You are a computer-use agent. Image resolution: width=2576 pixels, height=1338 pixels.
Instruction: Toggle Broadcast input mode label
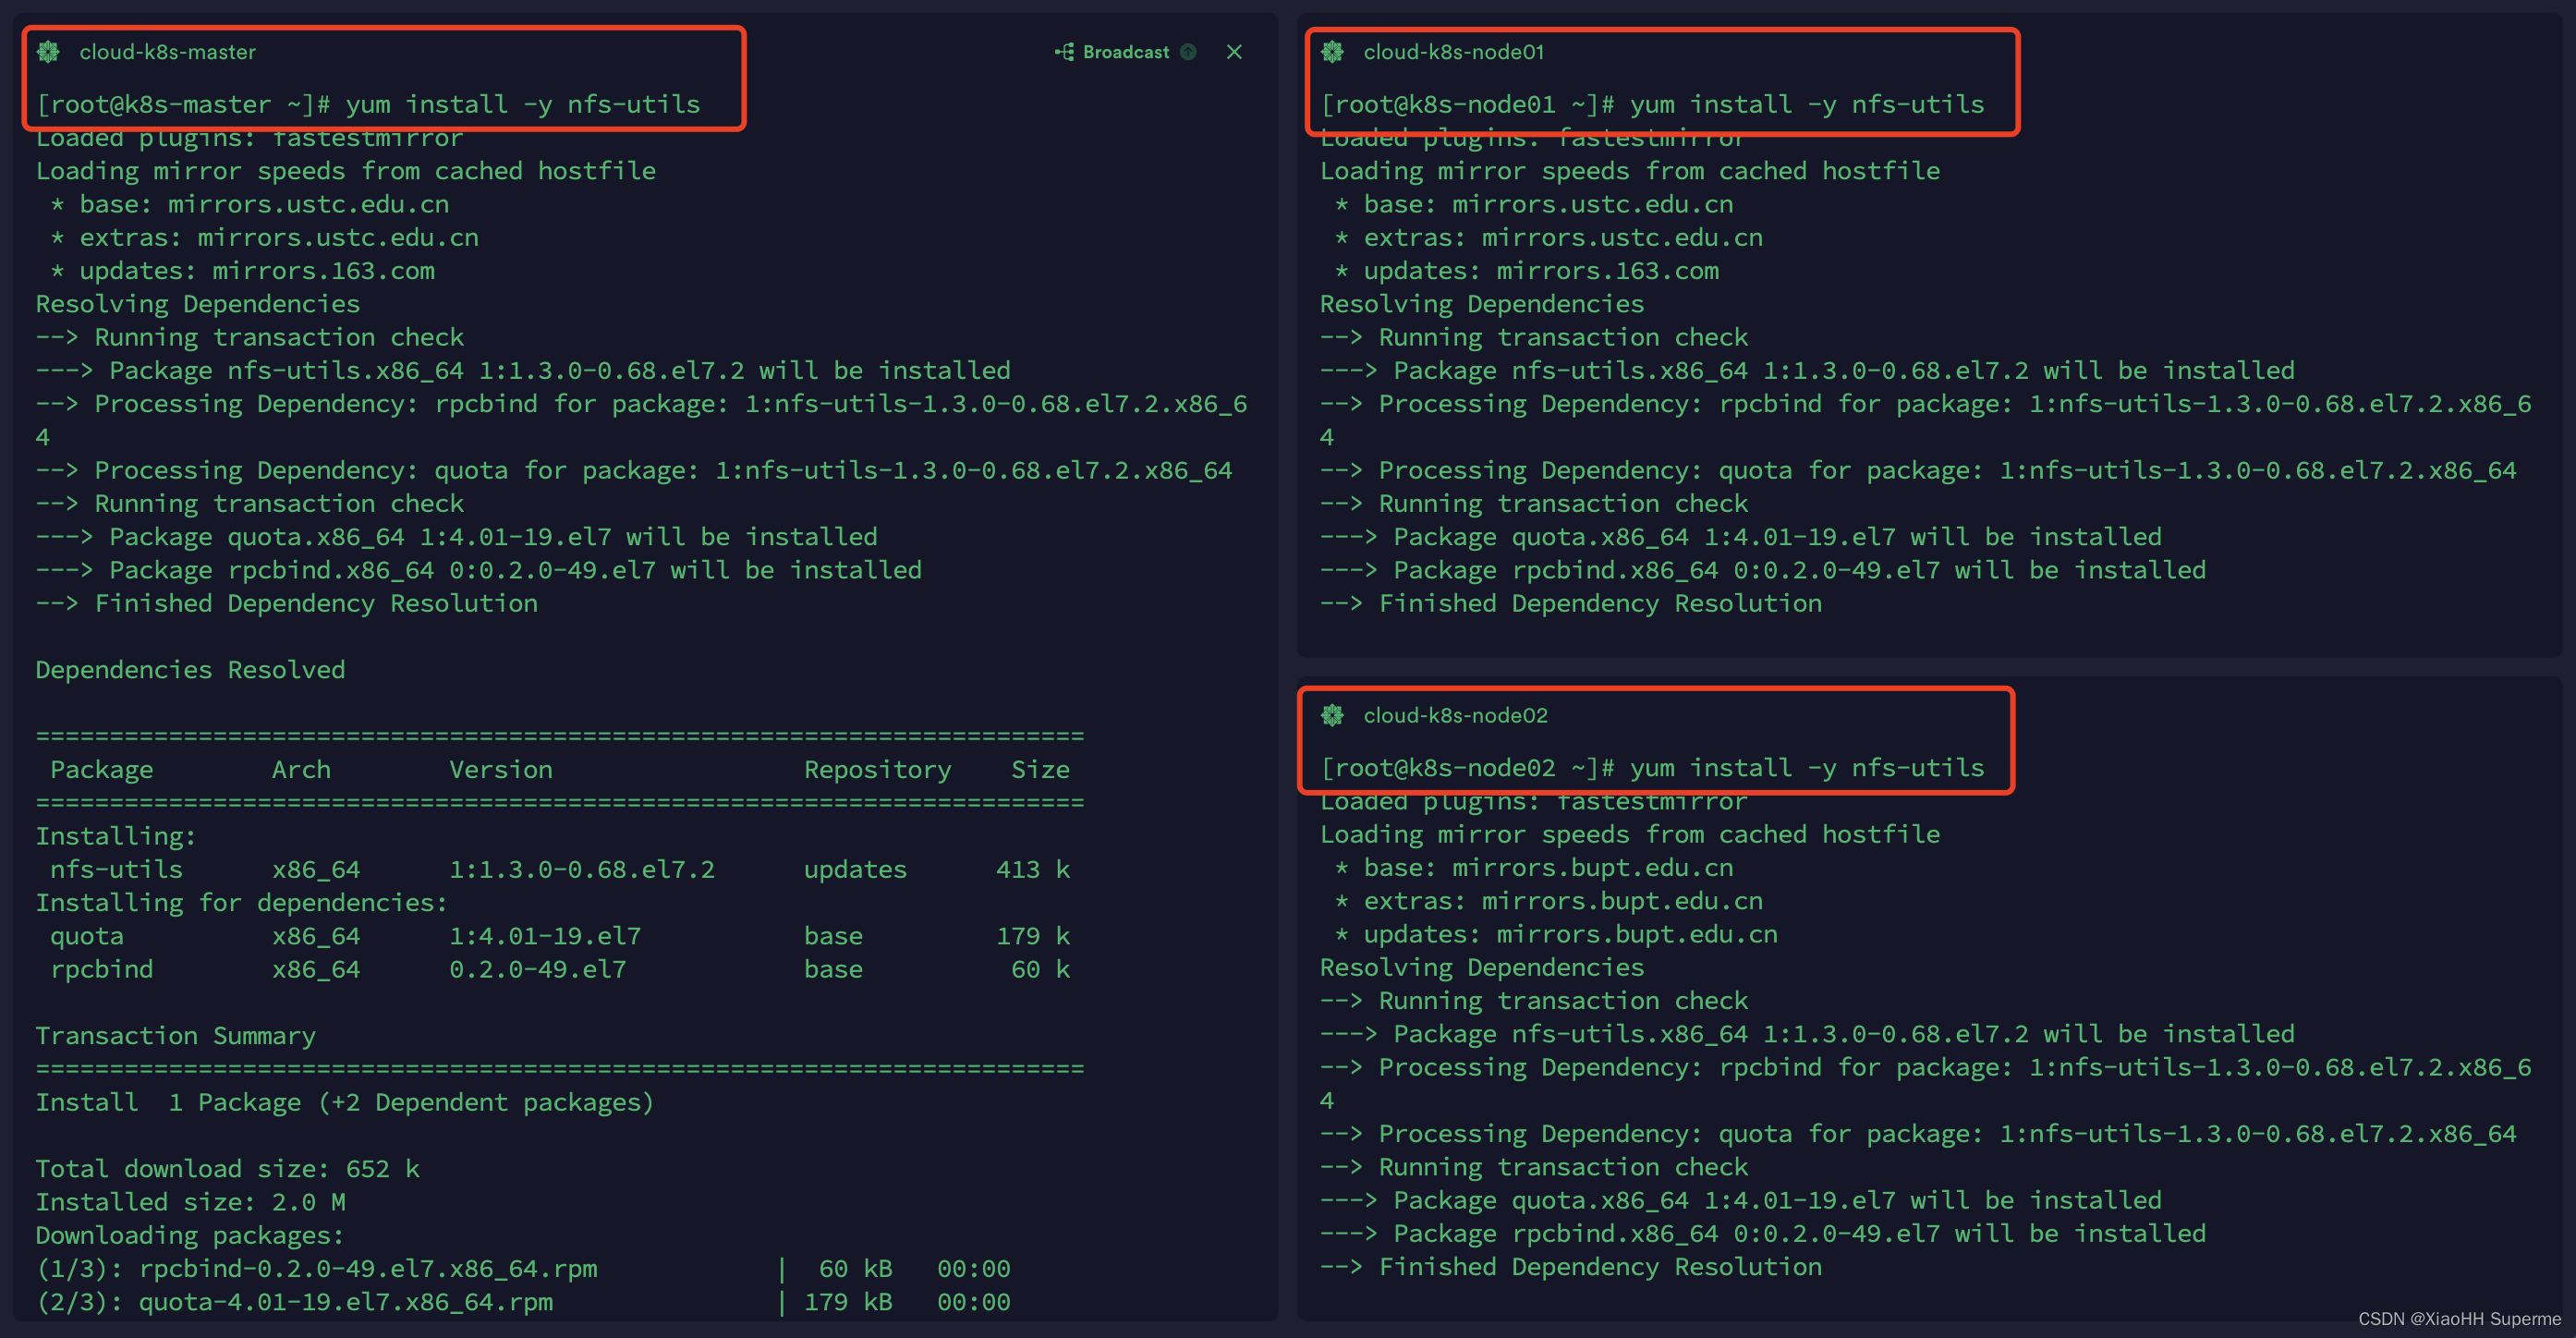pos(1126,52)
